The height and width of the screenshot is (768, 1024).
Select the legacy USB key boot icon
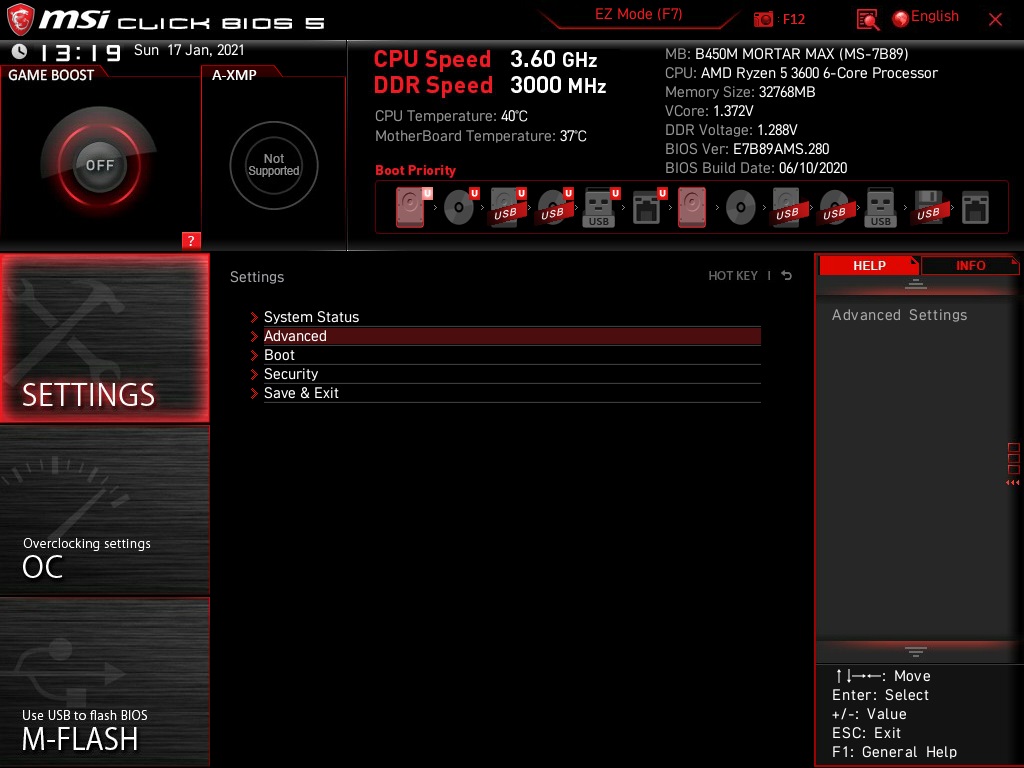click(880, 208)
